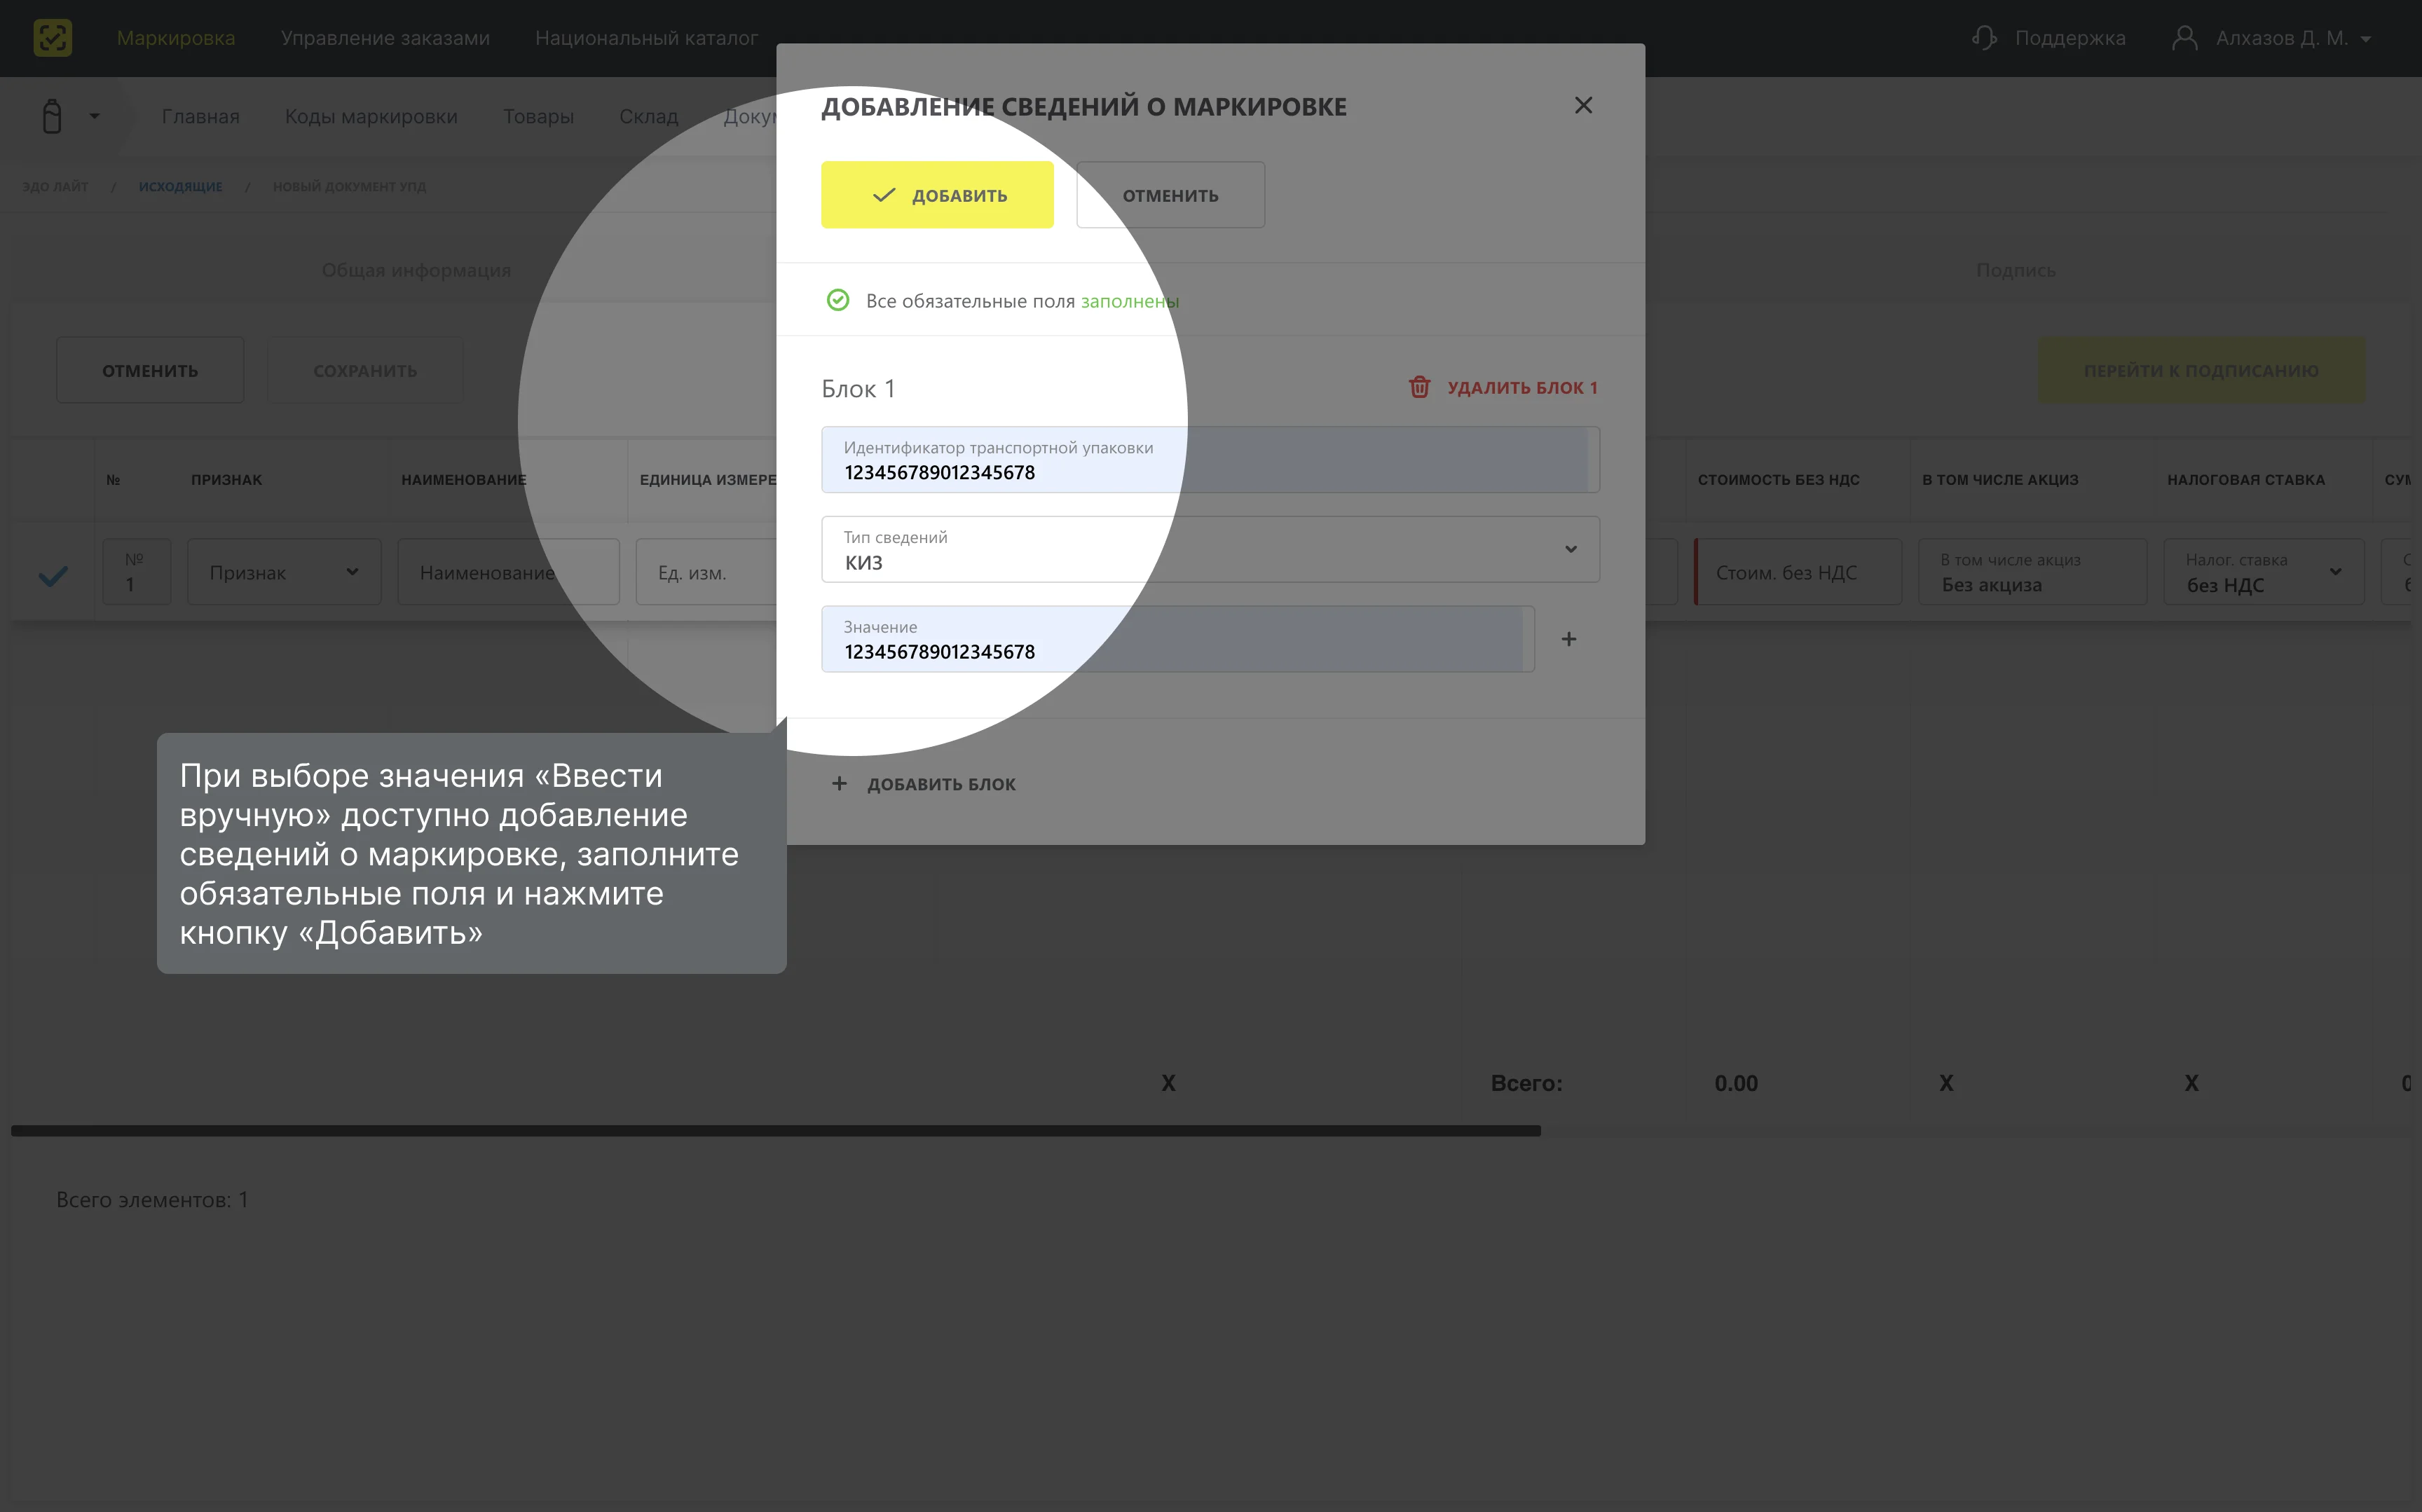This screenshot has height=1512, width=2422.
Task: Click the Стоим. без НДС field
Action: (x=1798, y=572)
